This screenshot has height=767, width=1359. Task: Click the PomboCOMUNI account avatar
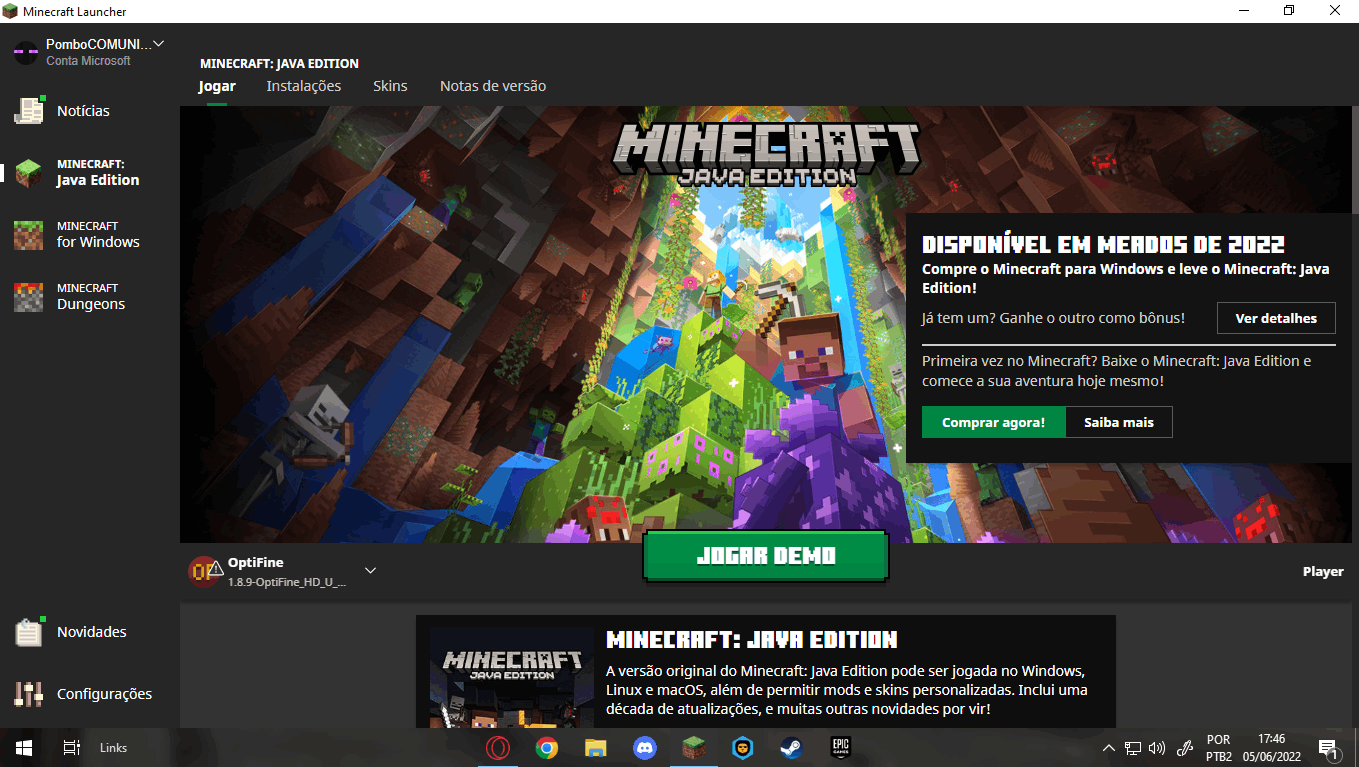coord(25,52)
